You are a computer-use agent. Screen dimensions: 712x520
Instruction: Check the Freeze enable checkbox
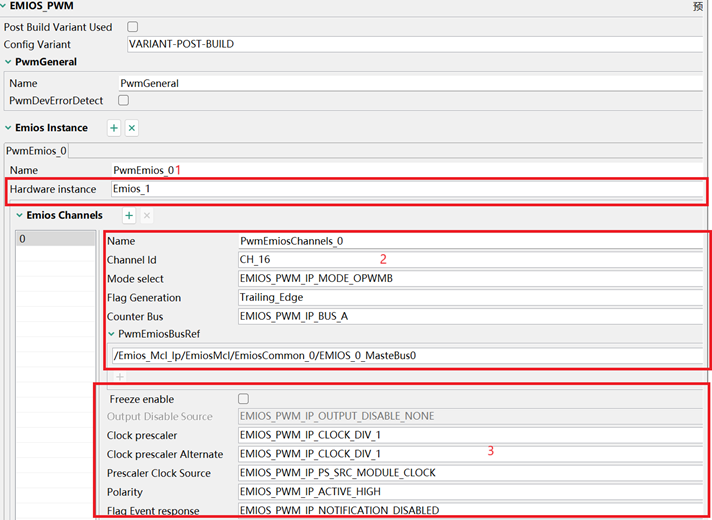pos(244,399)
